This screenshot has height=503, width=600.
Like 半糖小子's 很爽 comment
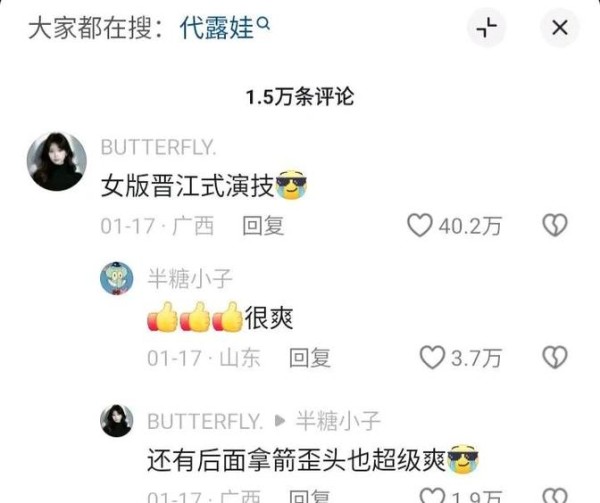[432, 358]
